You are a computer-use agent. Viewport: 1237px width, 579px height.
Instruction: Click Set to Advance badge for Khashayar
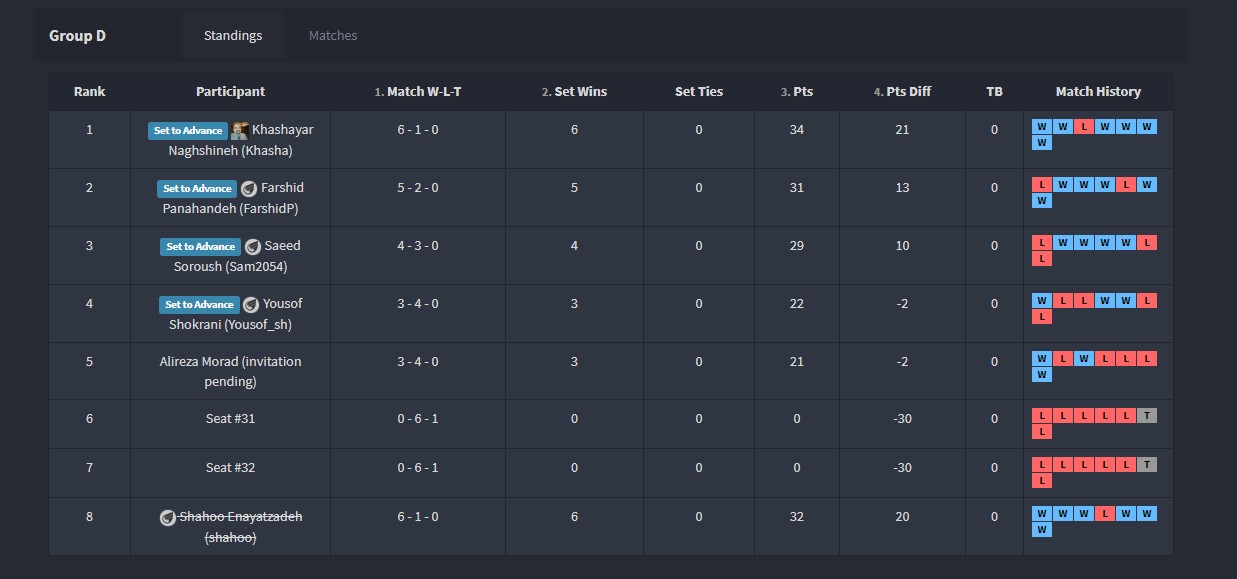point(188,131)
